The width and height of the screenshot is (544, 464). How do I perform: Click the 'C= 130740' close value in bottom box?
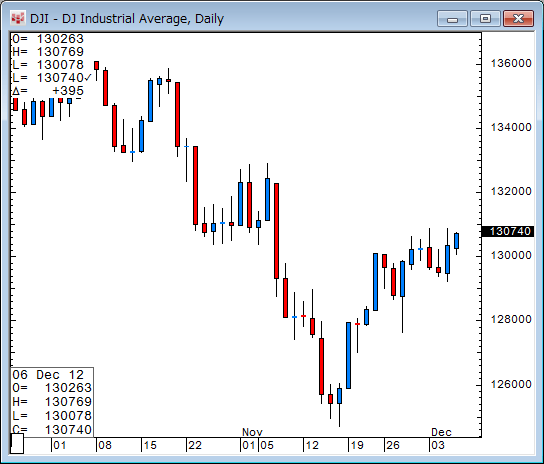[x=52, y=430]
